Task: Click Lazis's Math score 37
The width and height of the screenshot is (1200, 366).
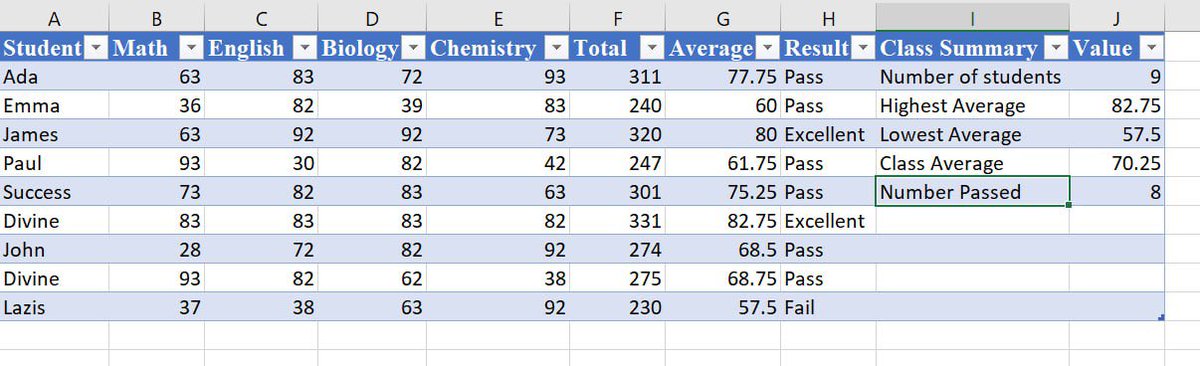Action: click(156, 308)
